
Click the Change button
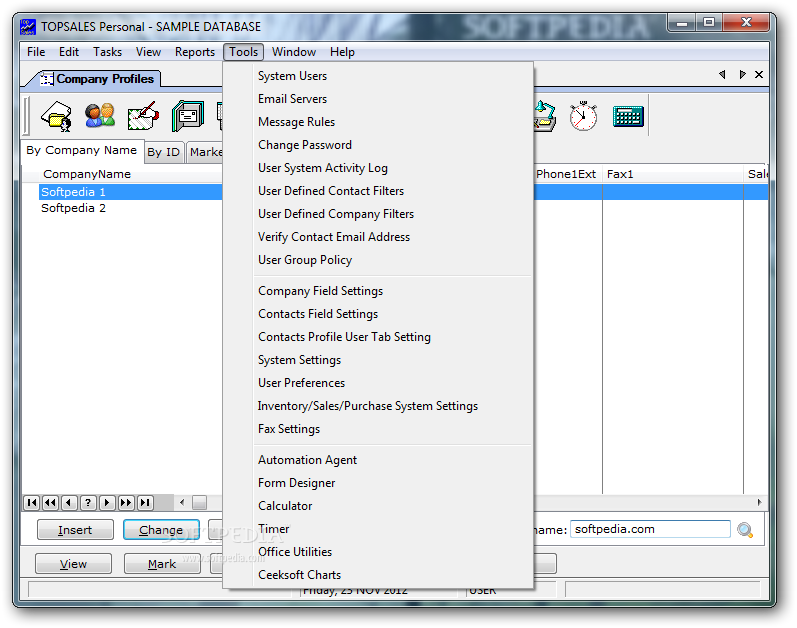click(161, 530)
